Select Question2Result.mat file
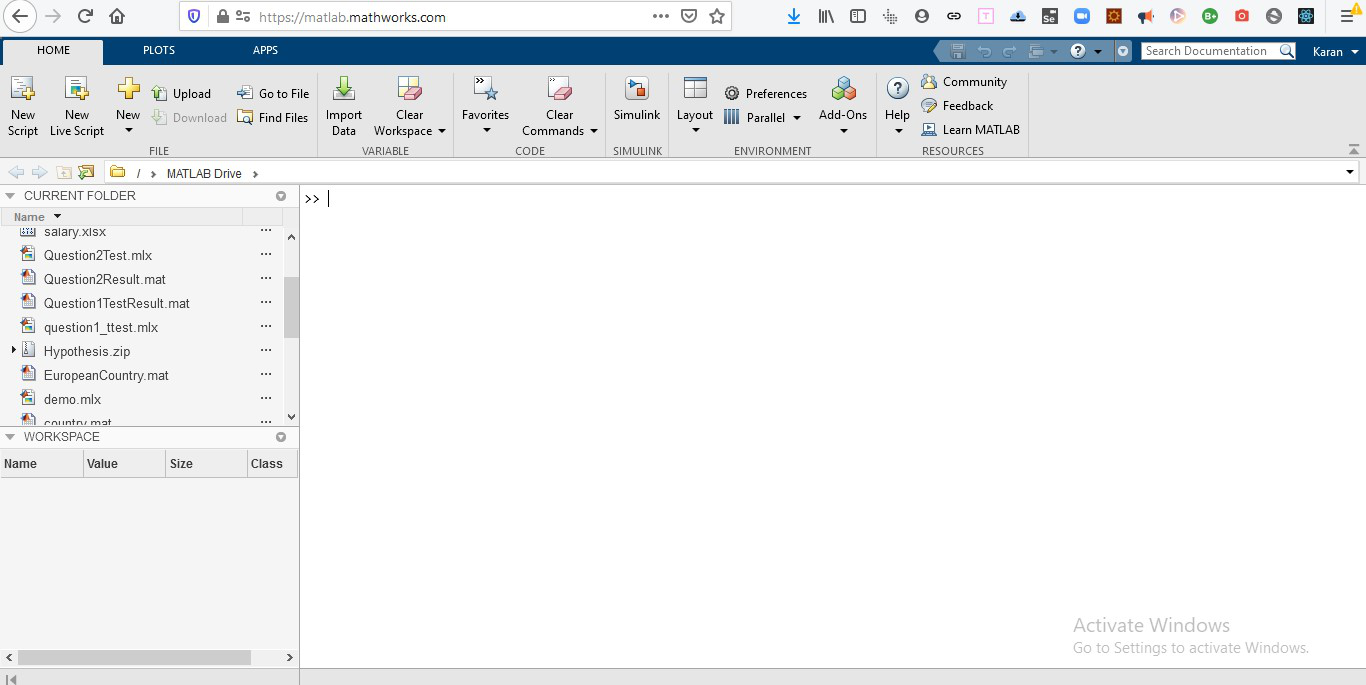The image size is (1366, 685). [104, 279]
